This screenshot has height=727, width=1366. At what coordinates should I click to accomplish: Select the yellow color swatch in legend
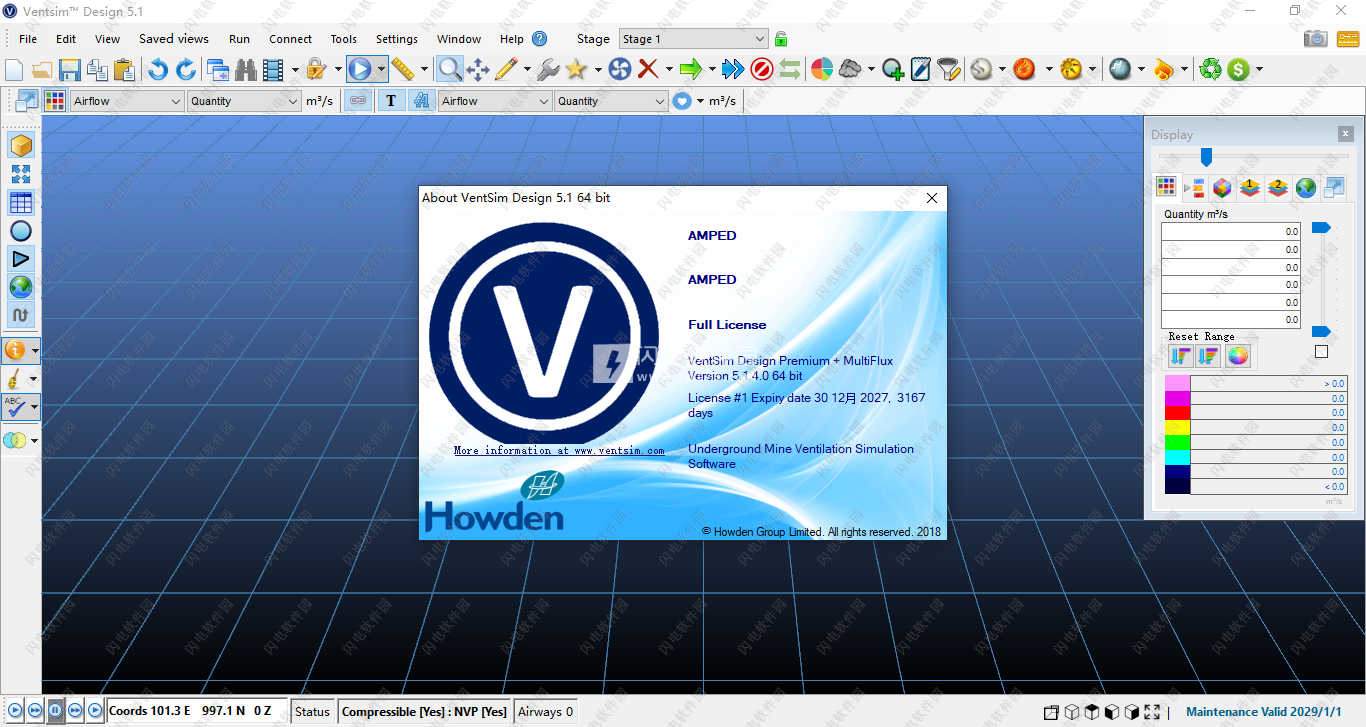[1177, 427]
